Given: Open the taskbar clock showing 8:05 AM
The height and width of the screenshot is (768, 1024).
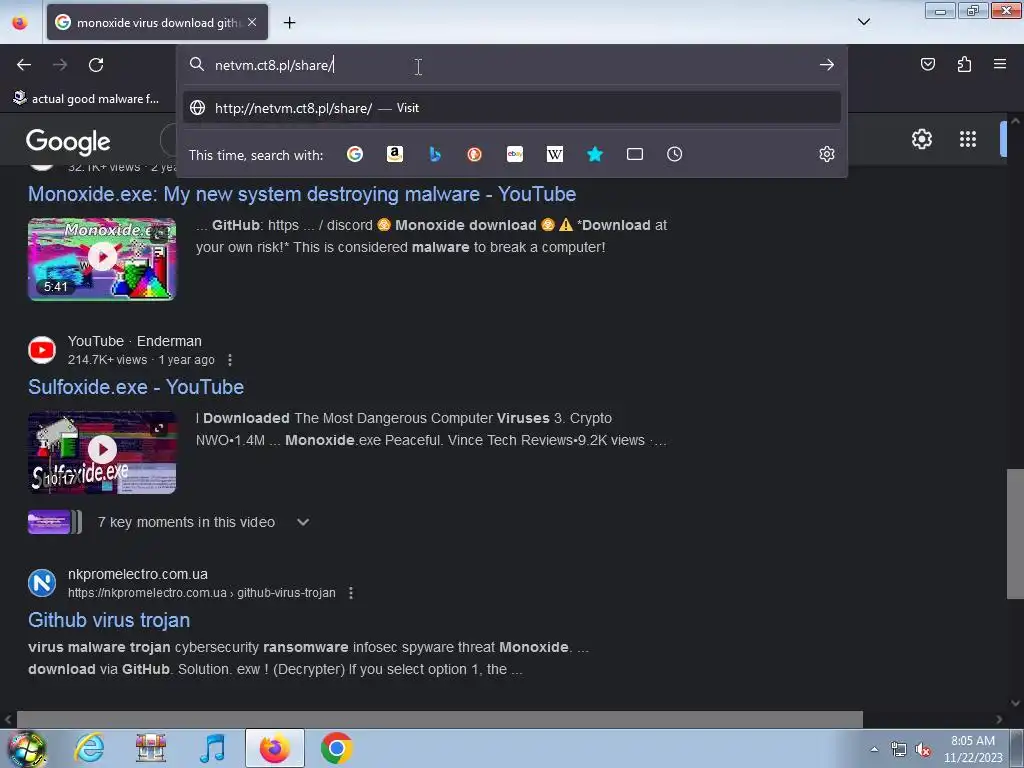Looking at the screenshot, I should point(973,749).
